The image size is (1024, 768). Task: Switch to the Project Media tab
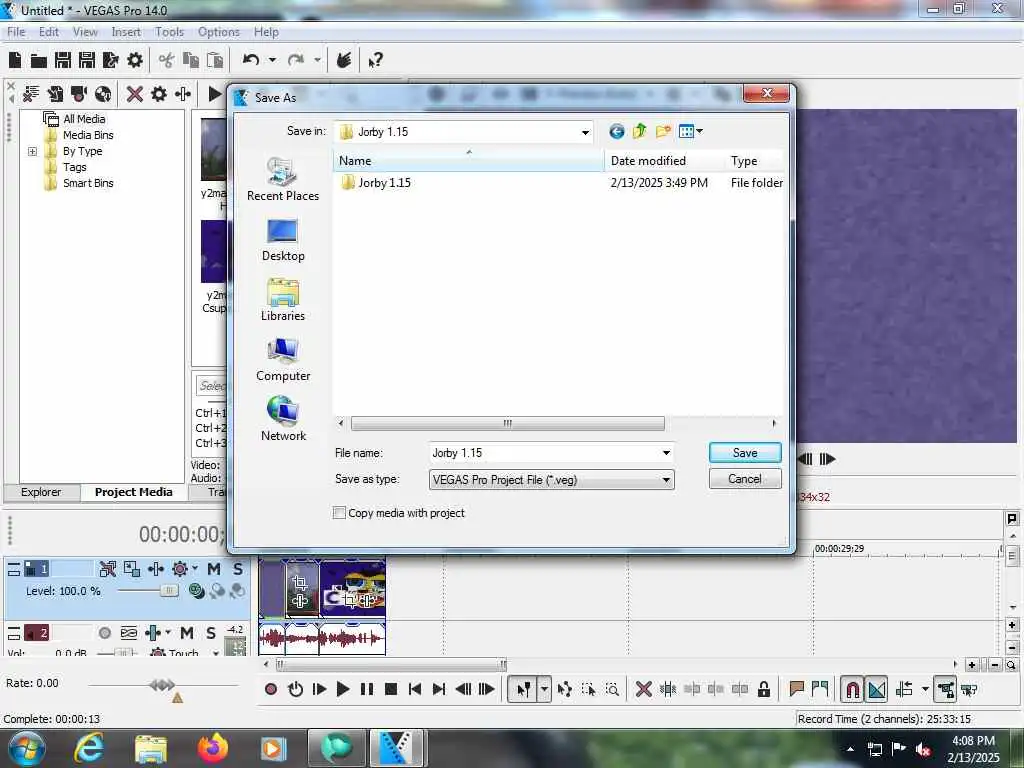click(134, 492)
